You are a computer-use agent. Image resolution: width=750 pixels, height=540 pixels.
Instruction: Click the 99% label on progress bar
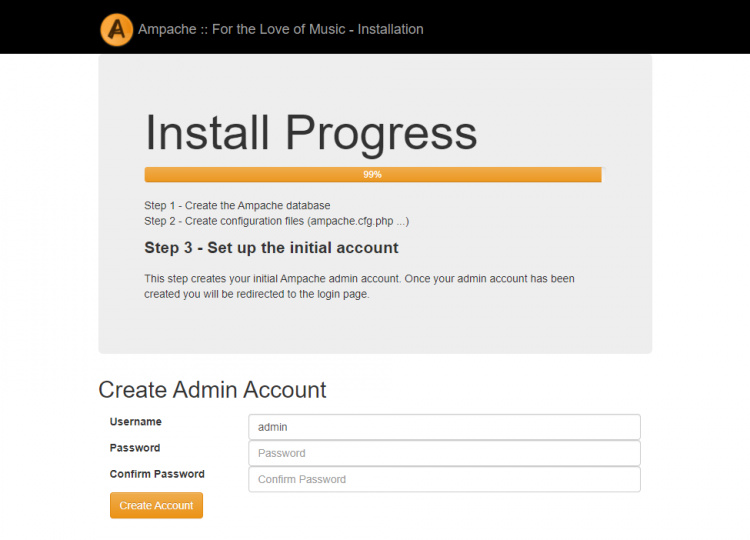point(372,174)
